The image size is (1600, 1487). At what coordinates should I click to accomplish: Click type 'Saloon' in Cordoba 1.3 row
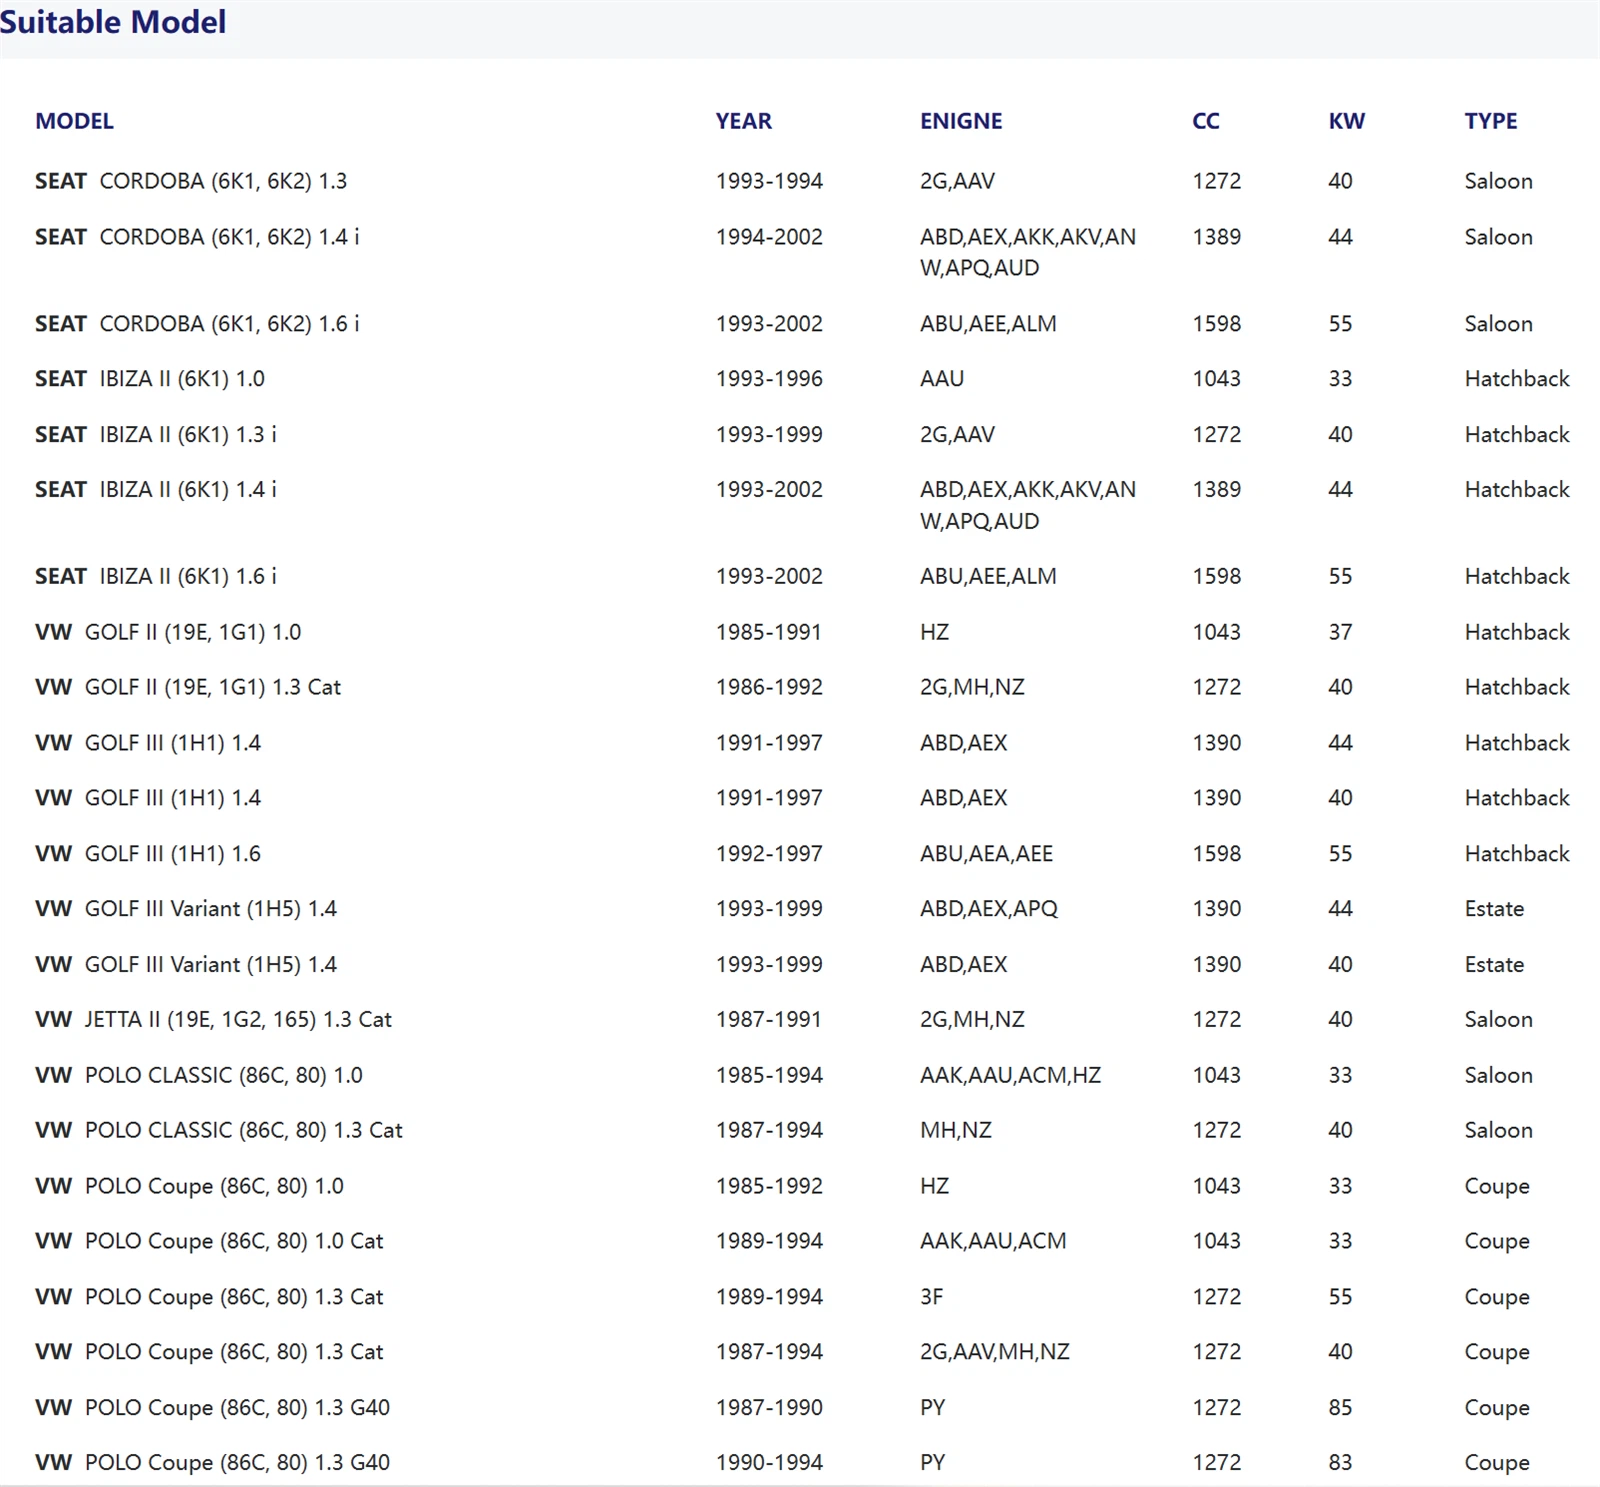(1498, 181)
